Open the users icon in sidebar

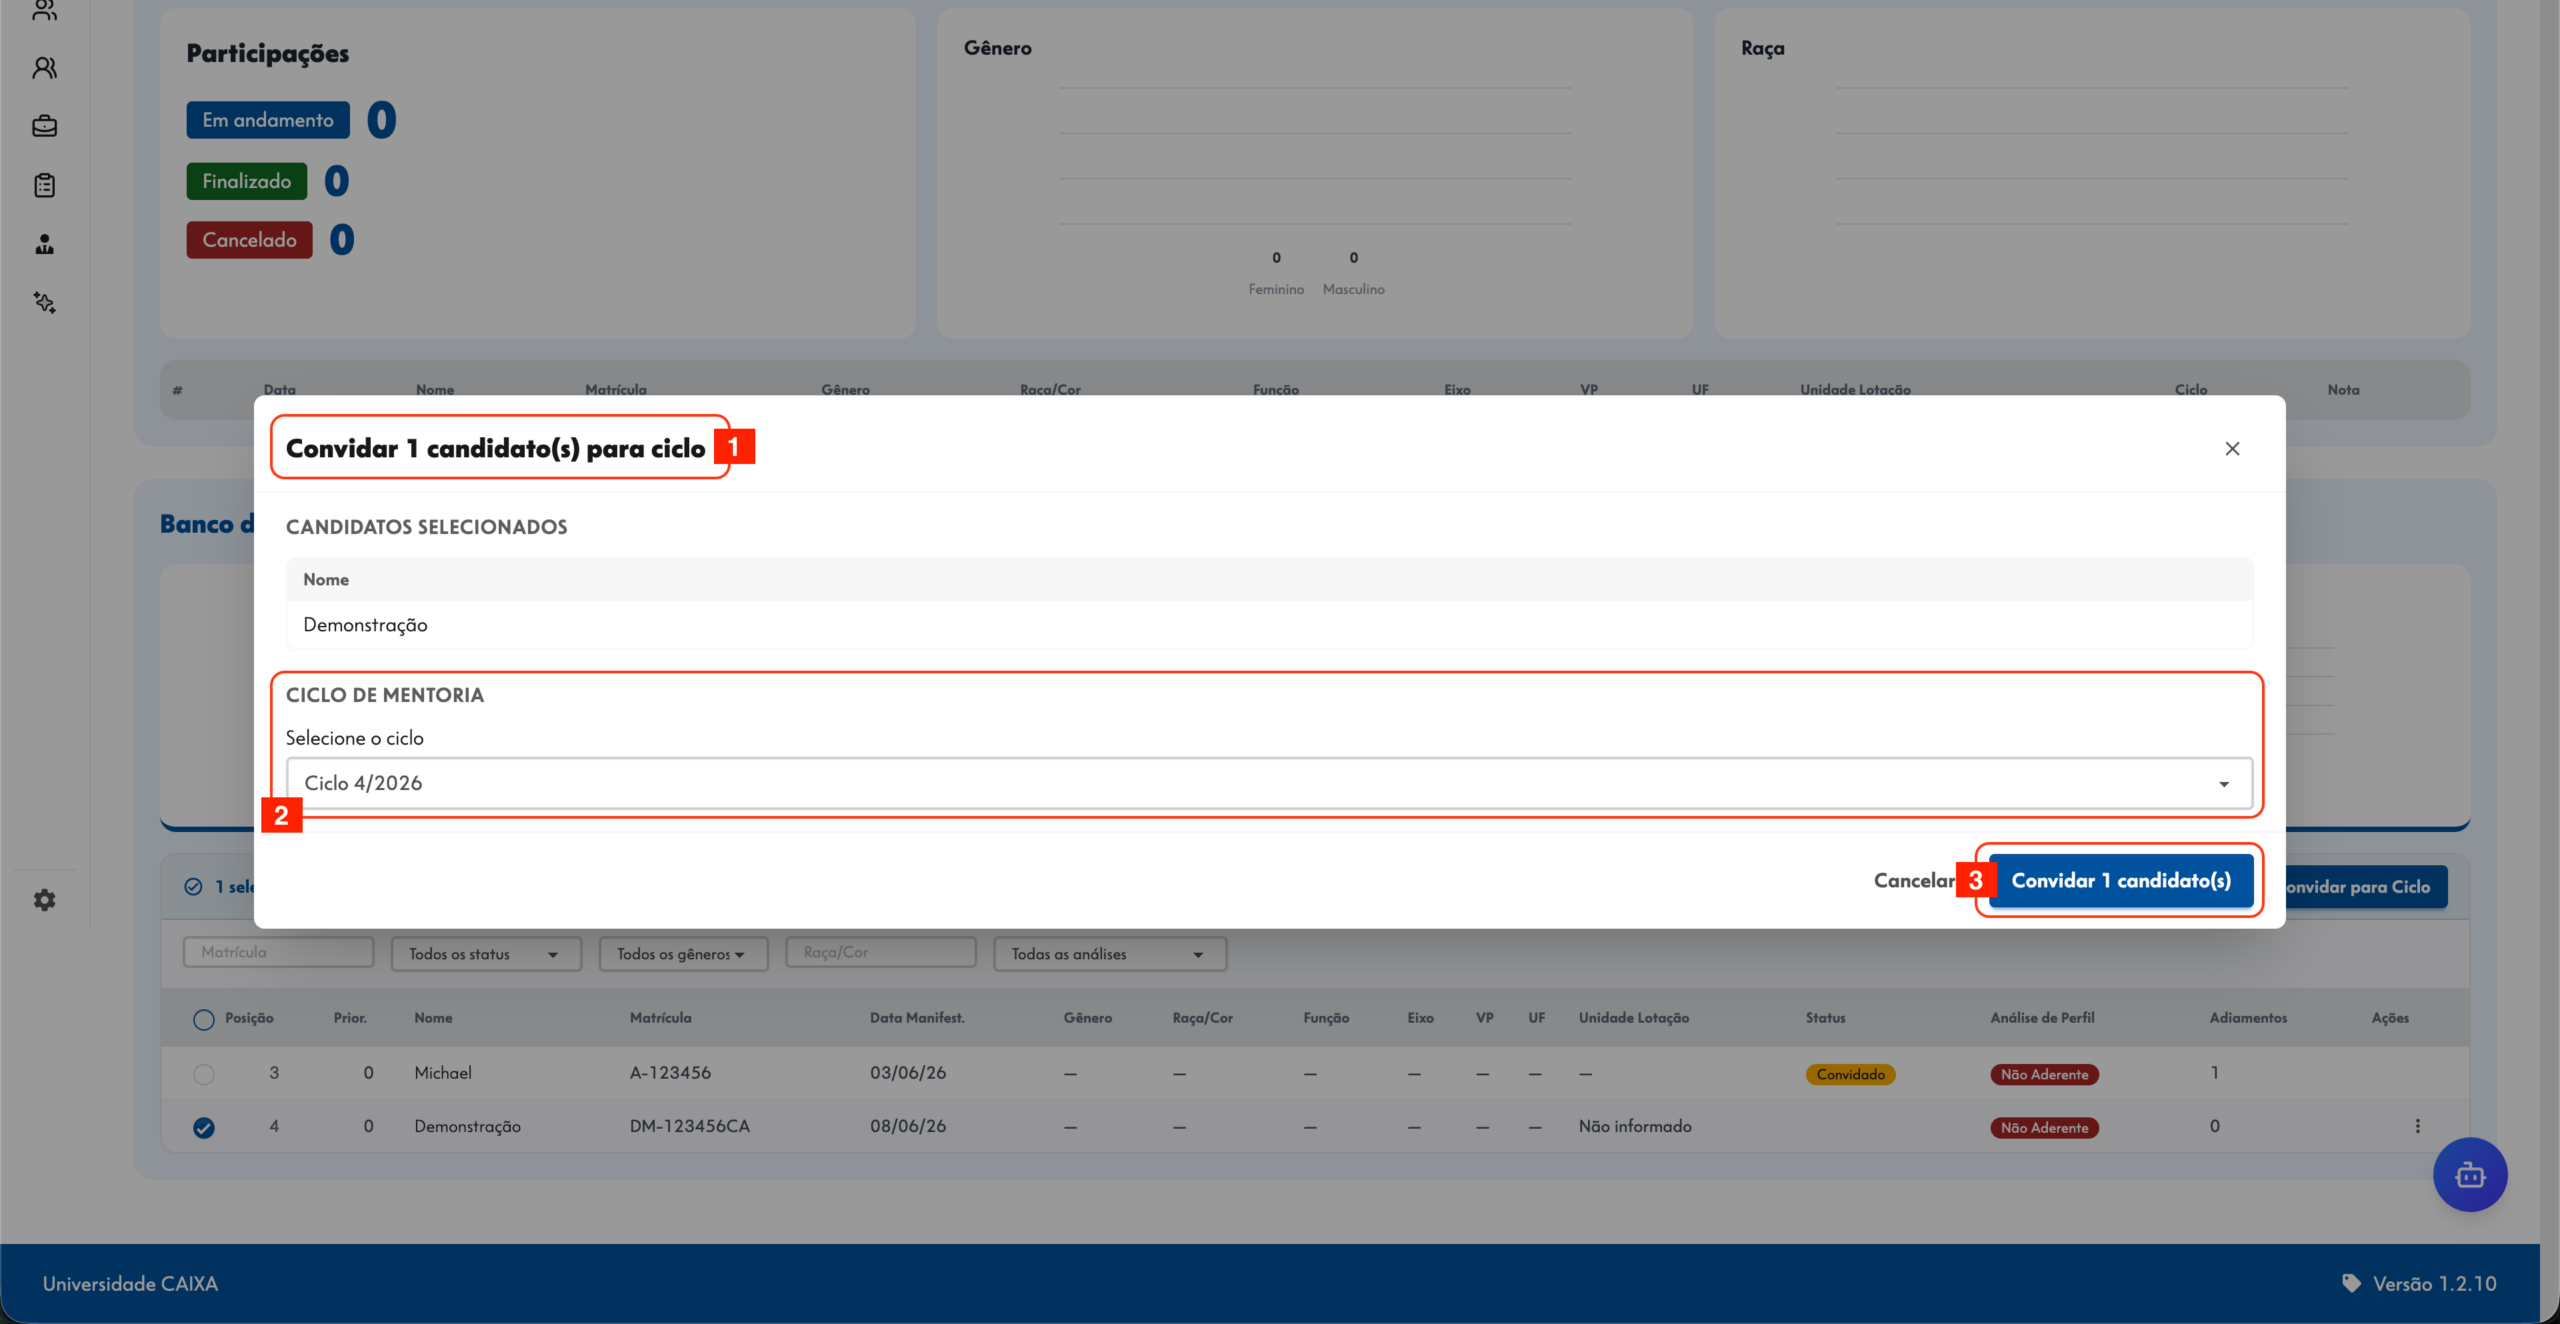coord(44,68)
